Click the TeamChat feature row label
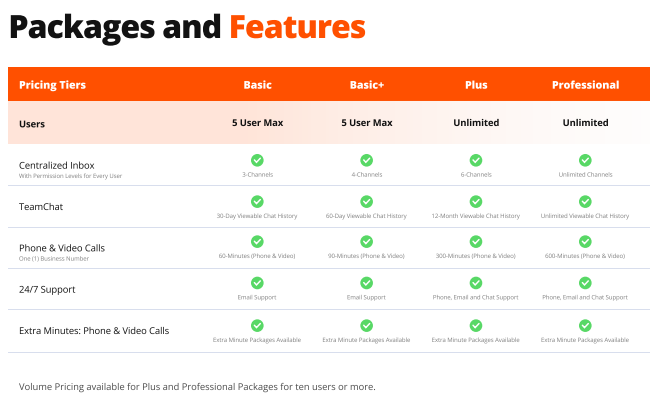665x409 pixels. (41, 207)
